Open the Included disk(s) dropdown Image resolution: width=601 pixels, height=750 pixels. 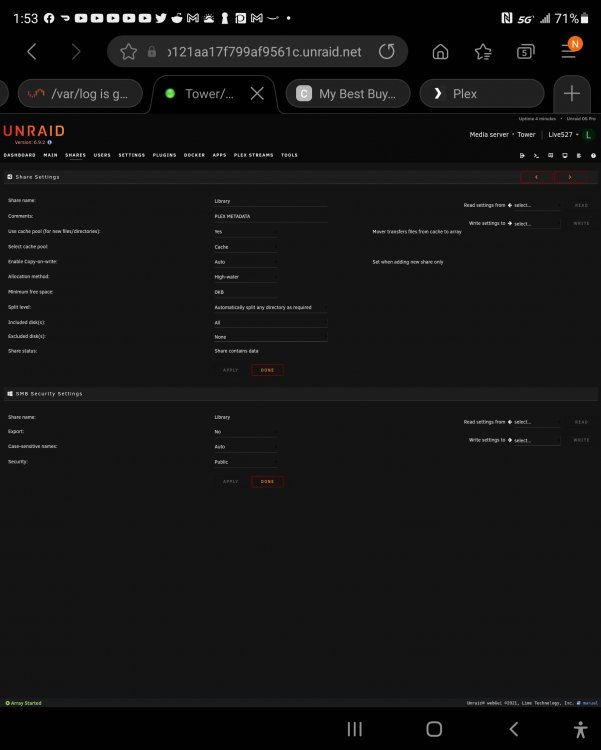click(270, 322)
